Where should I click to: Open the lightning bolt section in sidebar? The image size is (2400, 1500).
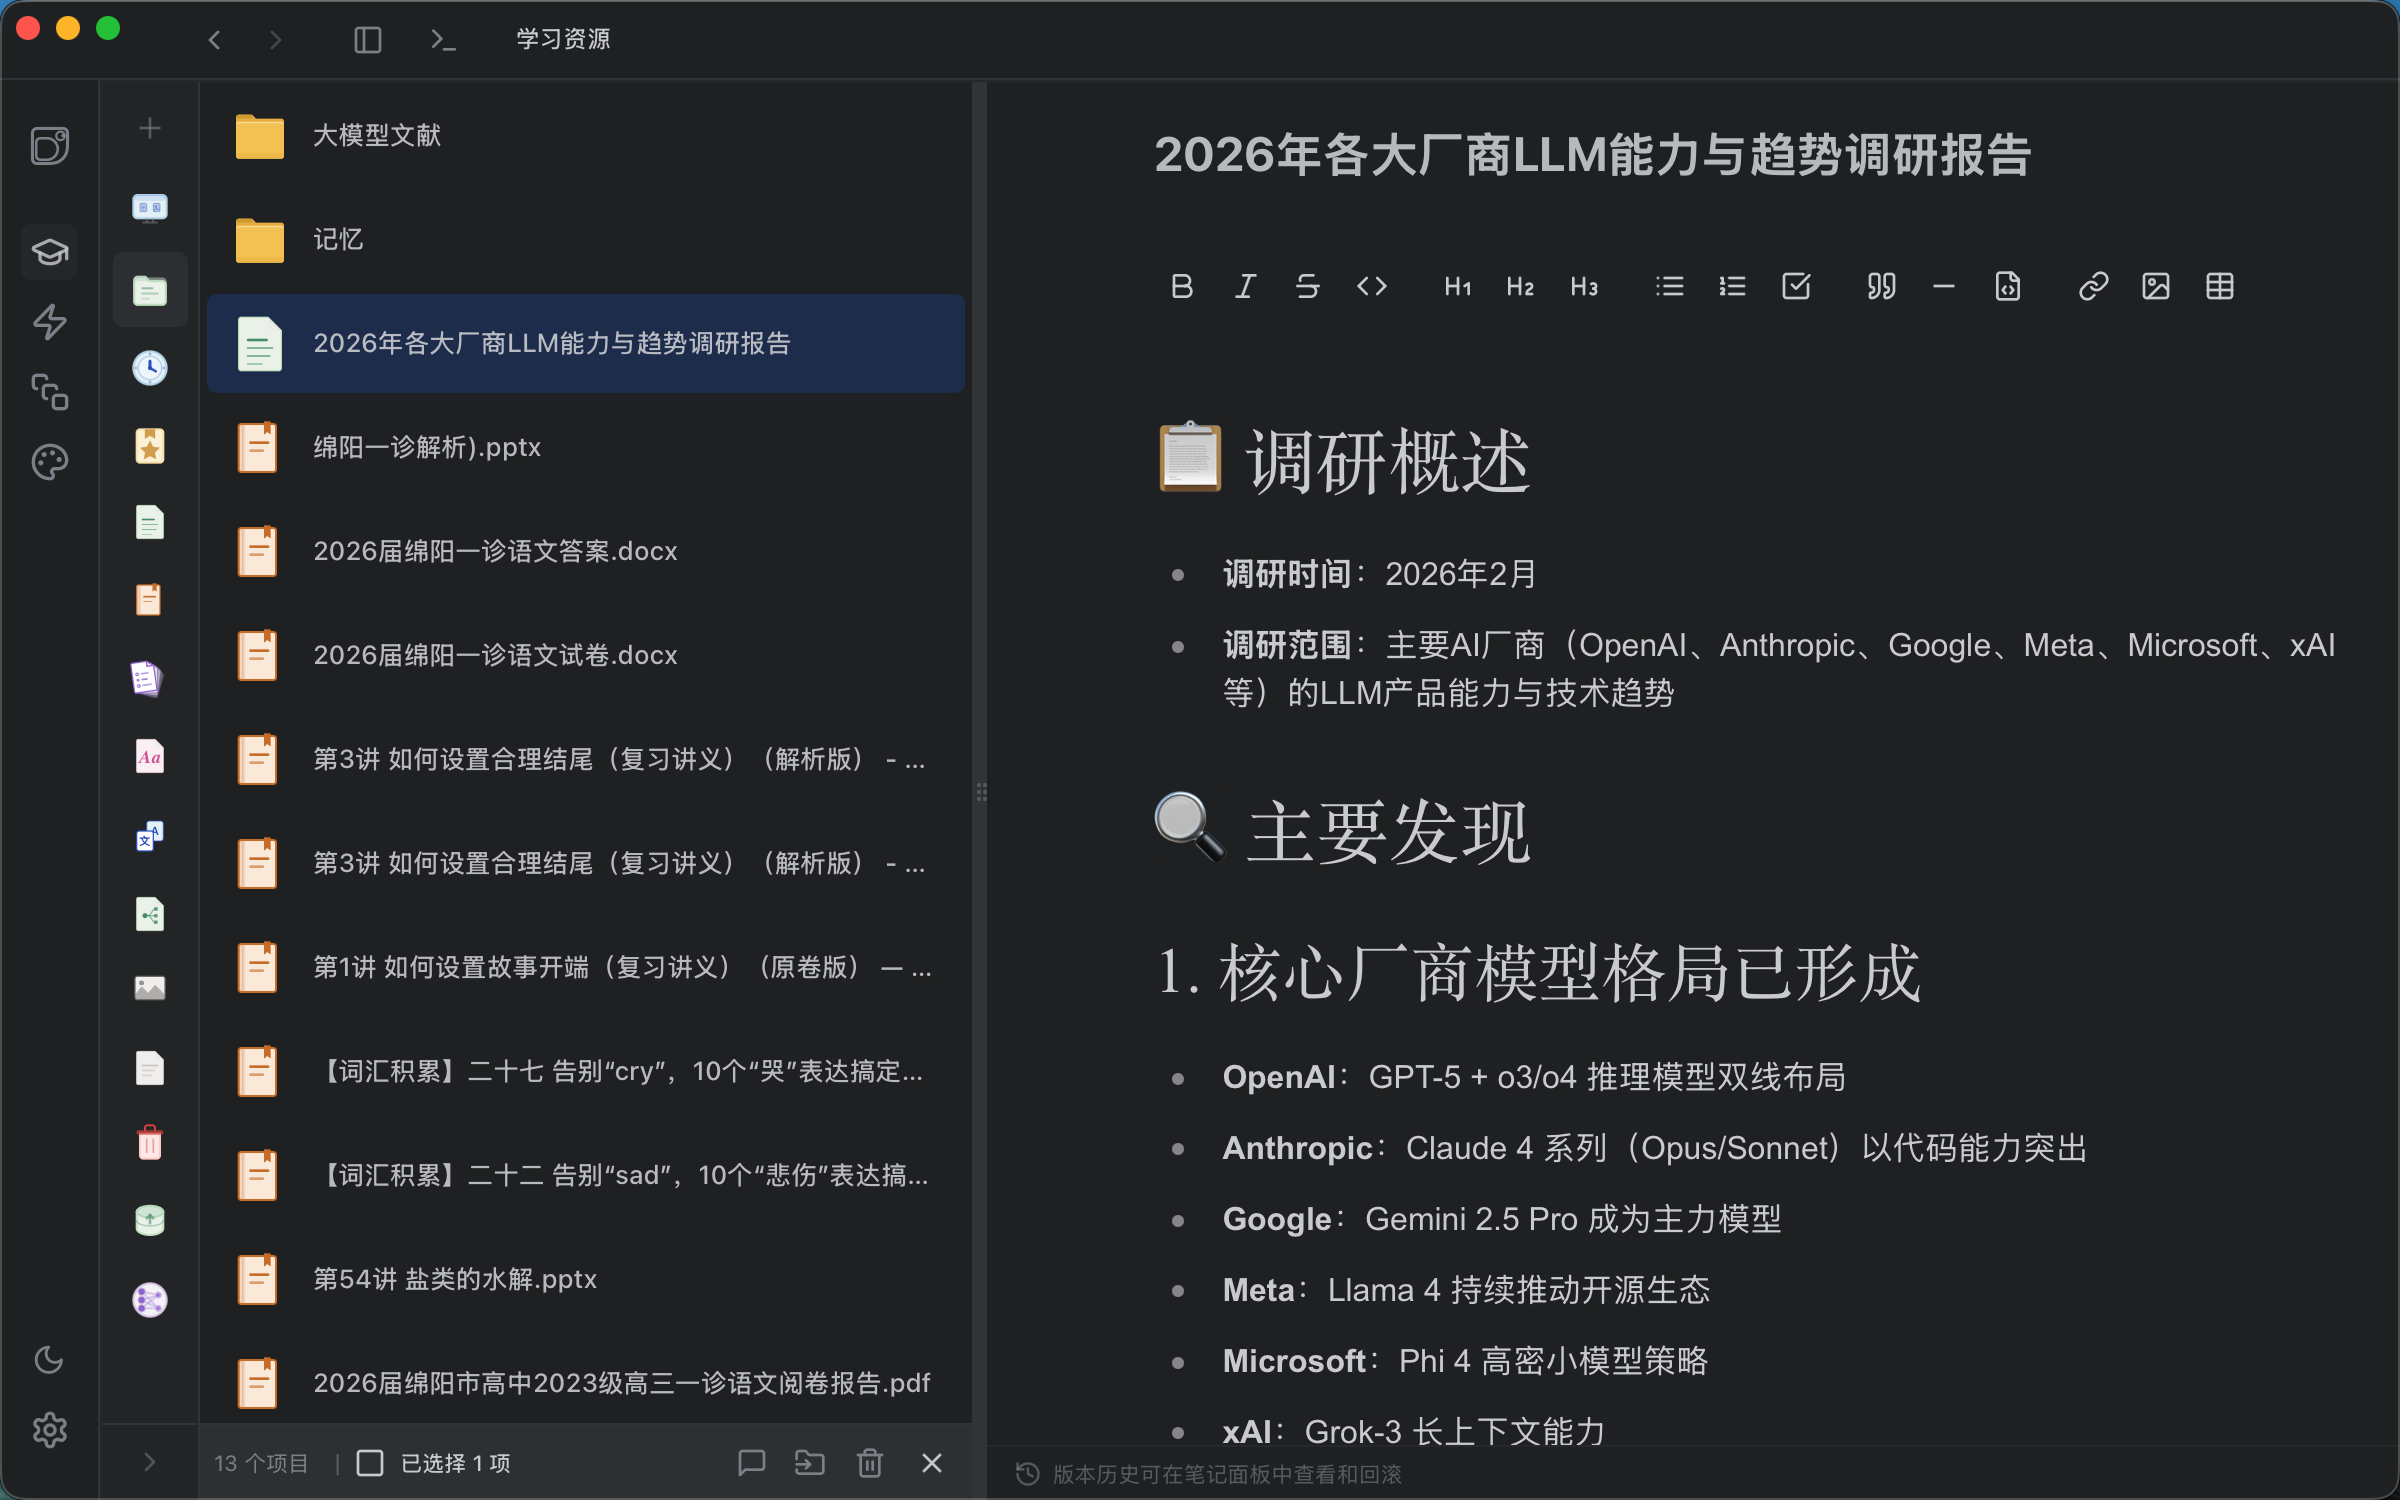point(49,322)
